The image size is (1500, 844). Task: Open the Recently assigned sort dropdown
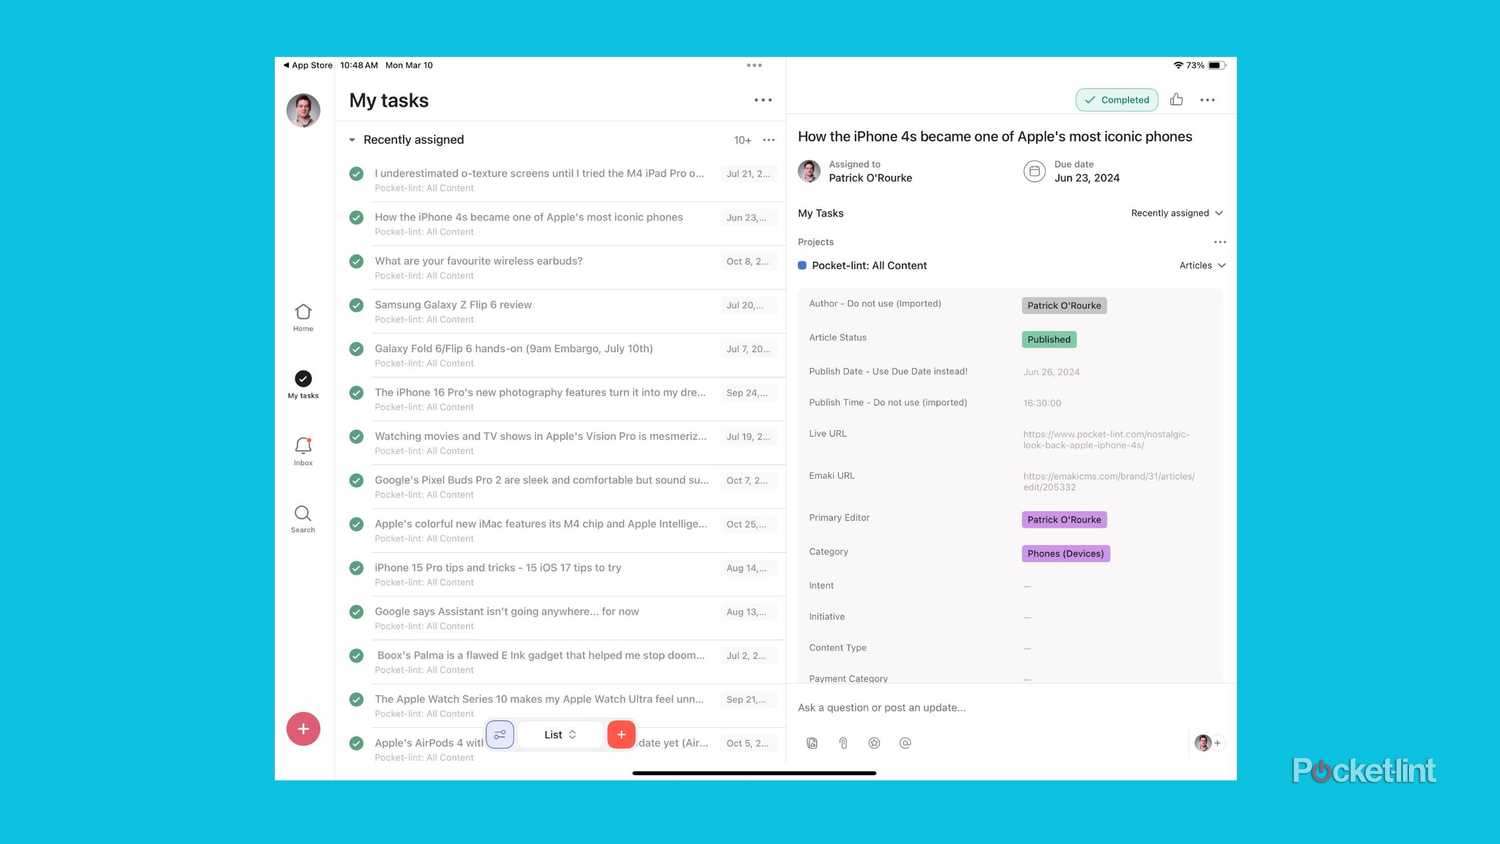point(1176,213)
